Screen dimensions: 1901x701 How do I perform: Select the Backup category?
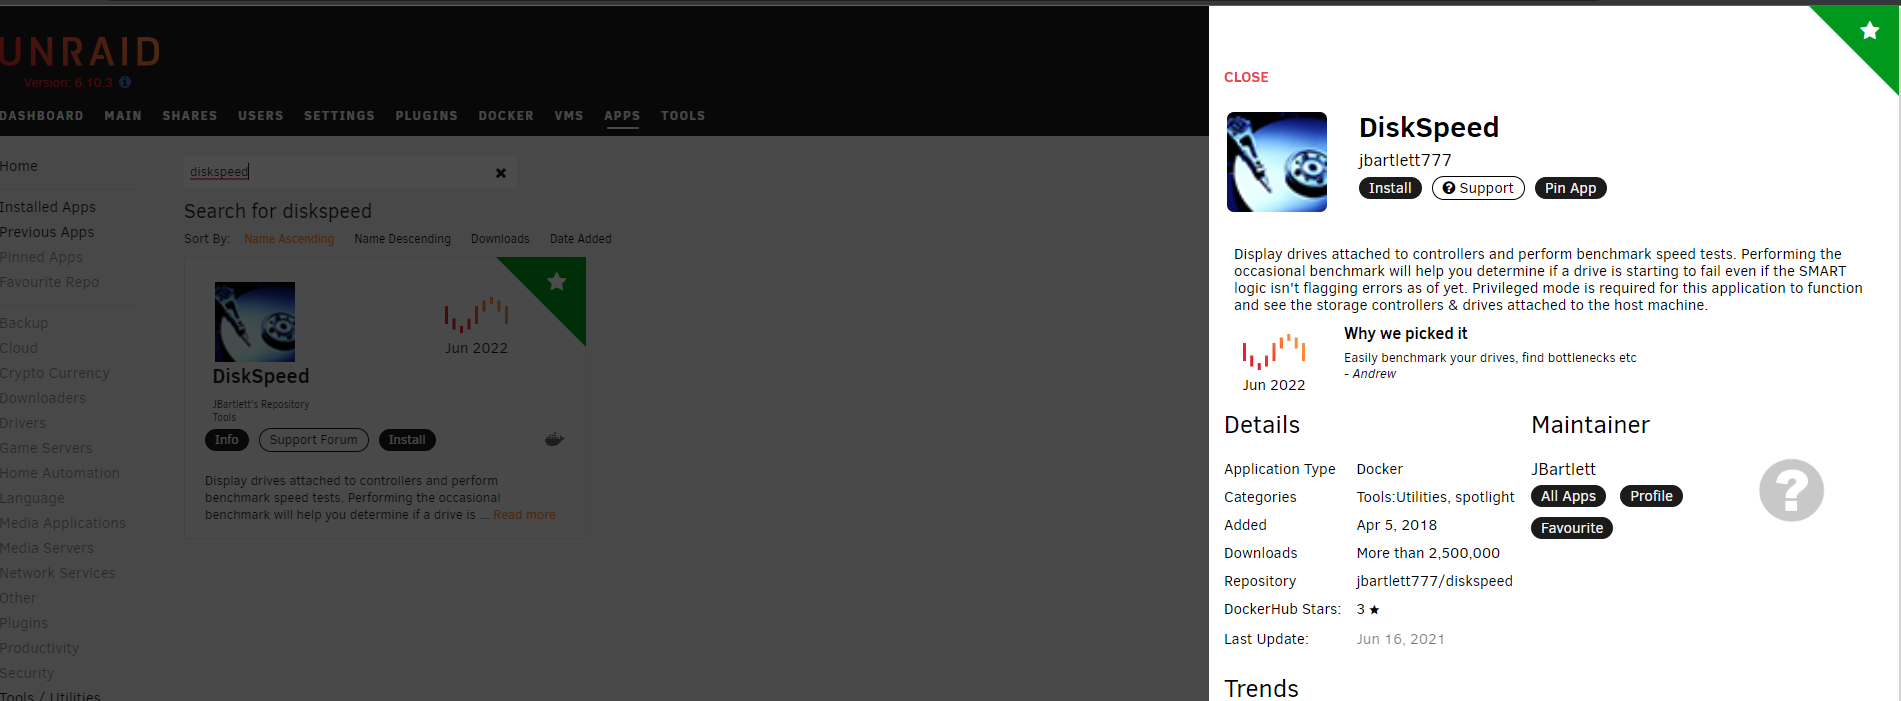(24, 323)
